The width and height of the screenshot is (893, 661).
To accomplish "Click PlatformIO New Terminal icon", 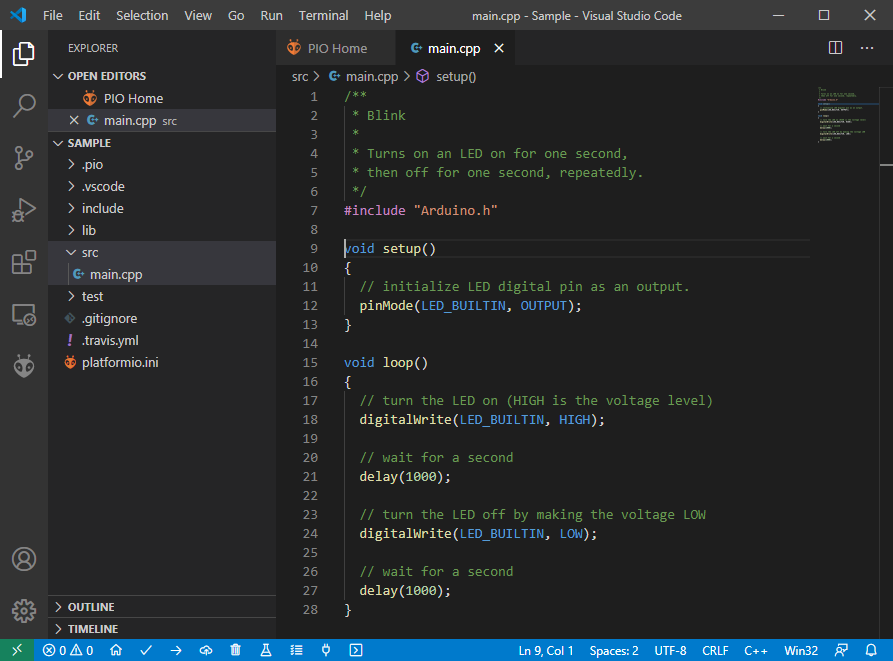I will [x=356, y=650].
